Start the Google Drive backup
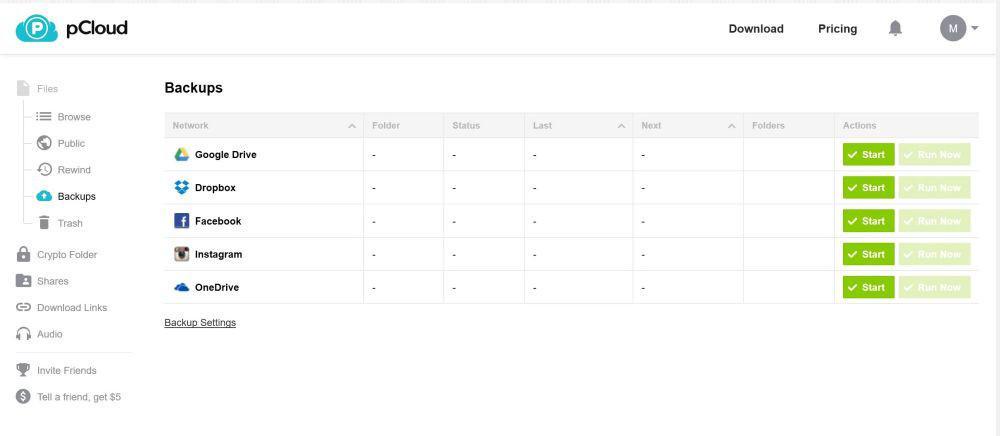This screenshot has width=1000, height=436. pyautogui.click(x=868, y=155)
